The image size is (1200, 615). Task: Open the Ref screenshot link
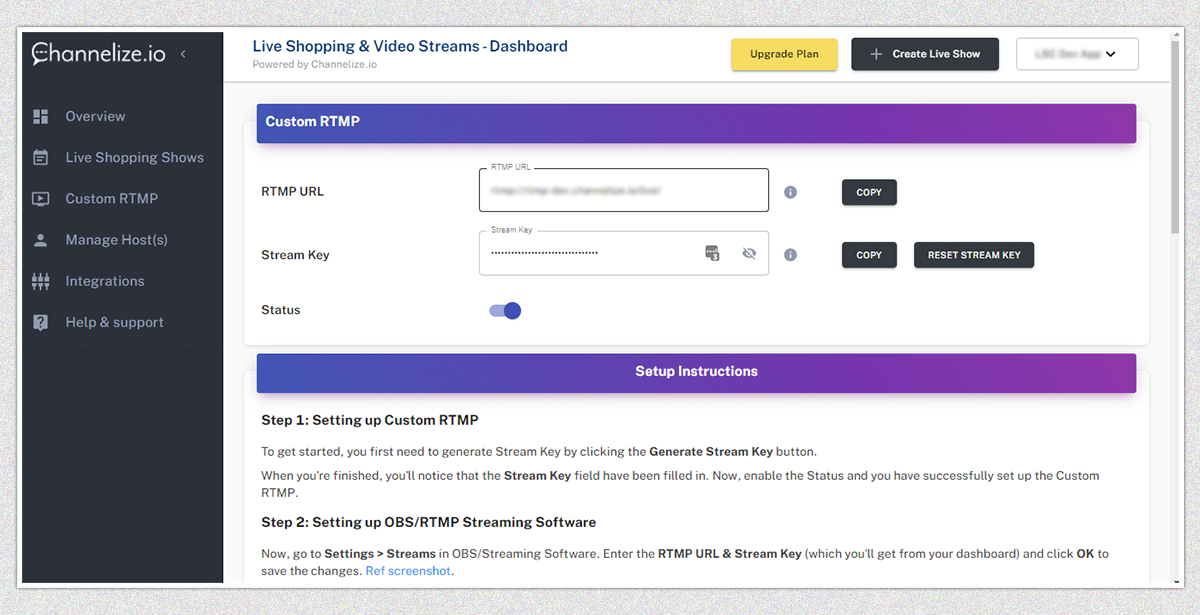[x=408, y=571]
